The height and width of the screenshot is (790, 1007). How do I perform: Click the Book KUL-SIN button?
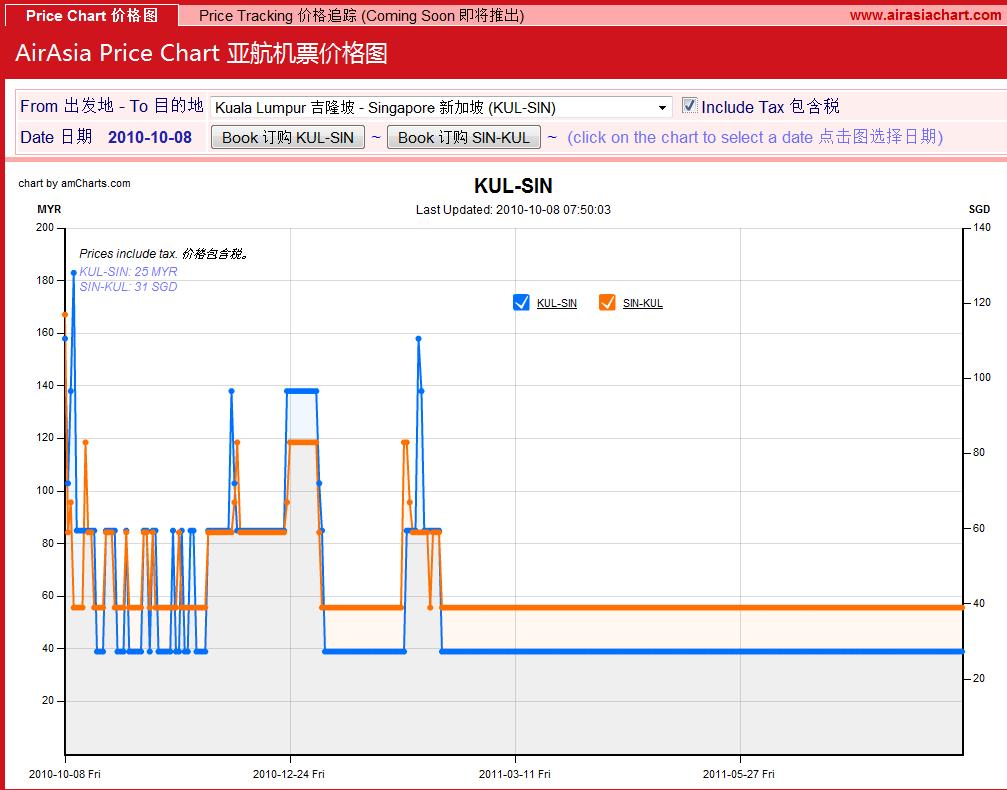(x=288, y=137)
